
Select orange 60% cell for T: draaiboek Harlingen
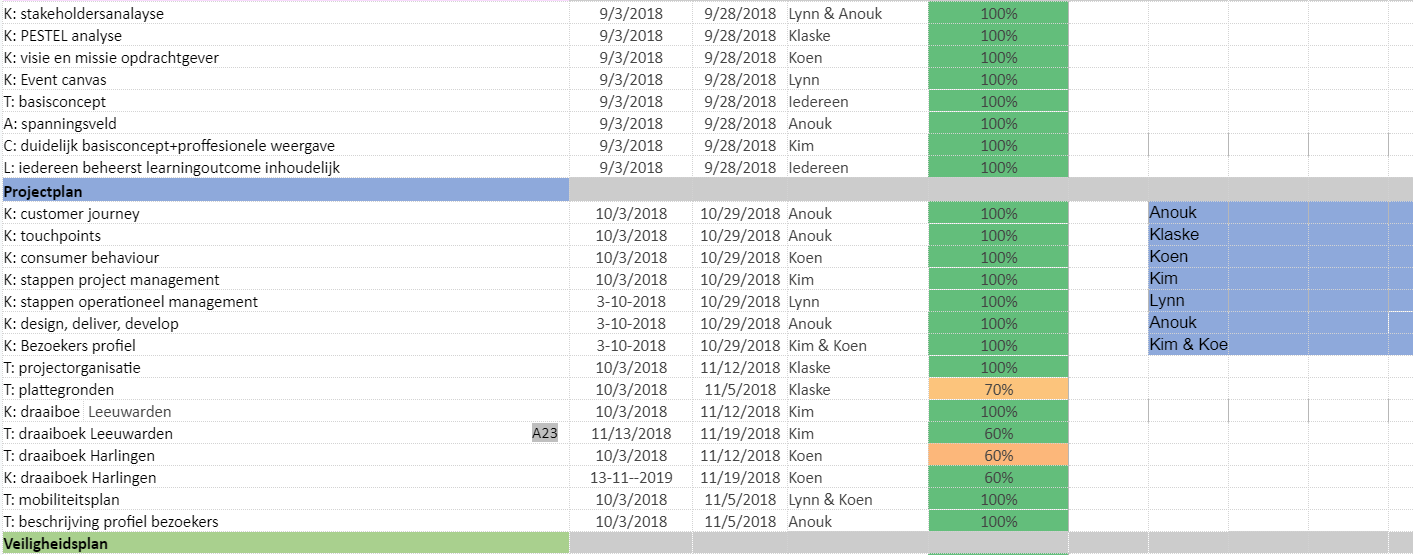coord(998,456)
